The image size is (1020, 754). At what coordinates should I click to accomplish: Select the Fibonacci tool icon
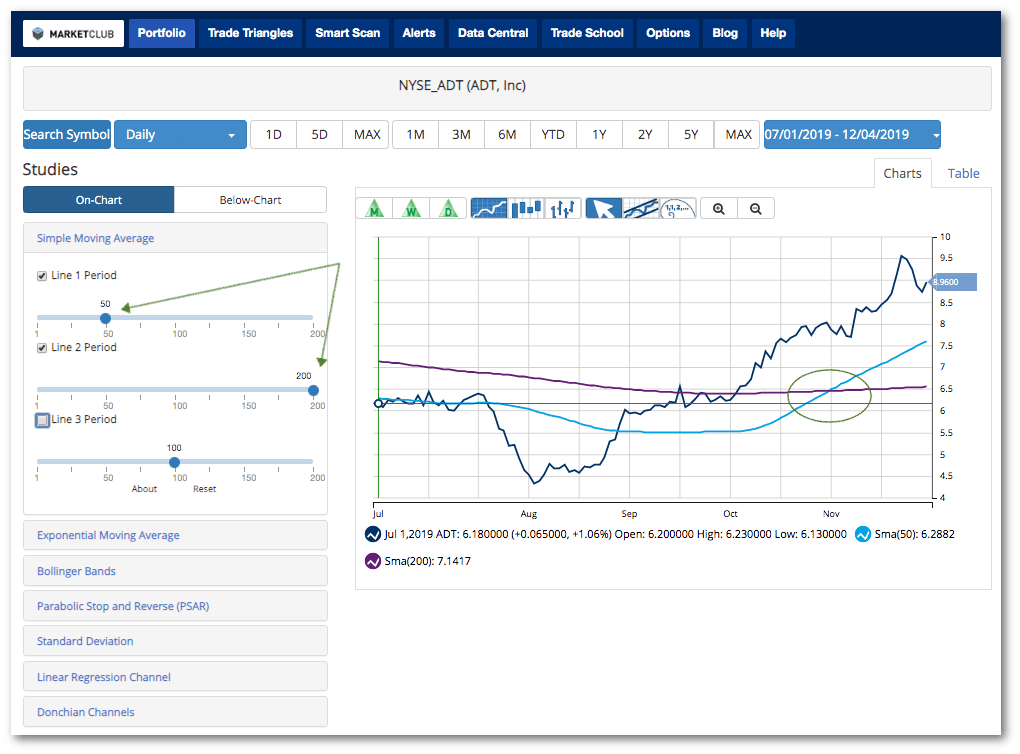tap(678, 209)
